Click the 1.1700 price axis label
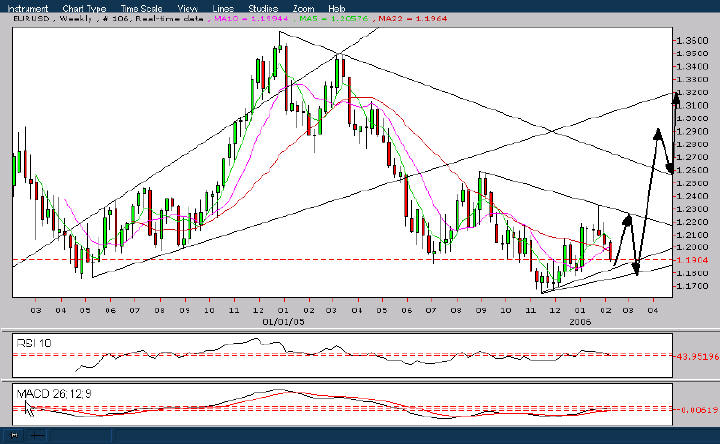This screenshot has height=444, width=720. [692, 286]
